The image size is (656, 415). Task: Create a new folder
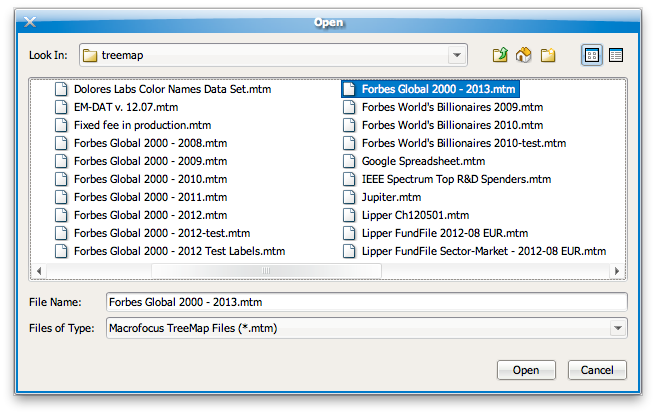547,55
